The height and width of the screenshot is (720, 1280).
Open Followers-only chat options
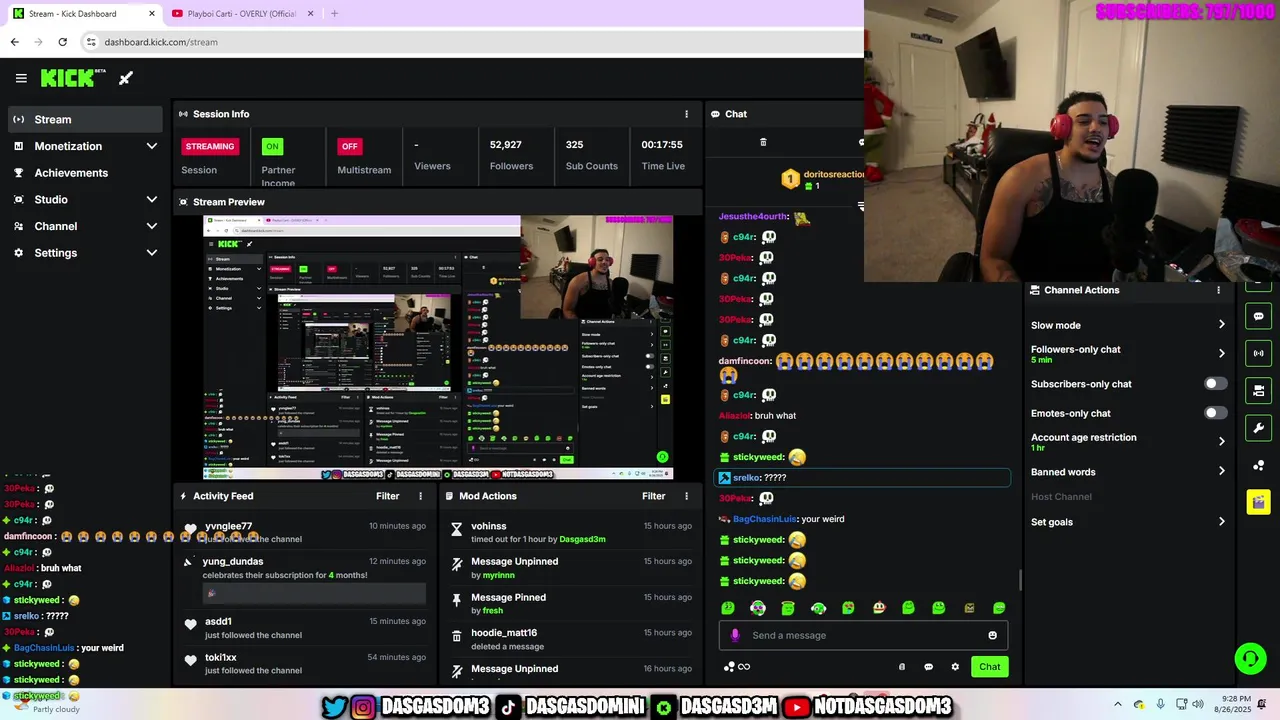tap(1128, 354)
